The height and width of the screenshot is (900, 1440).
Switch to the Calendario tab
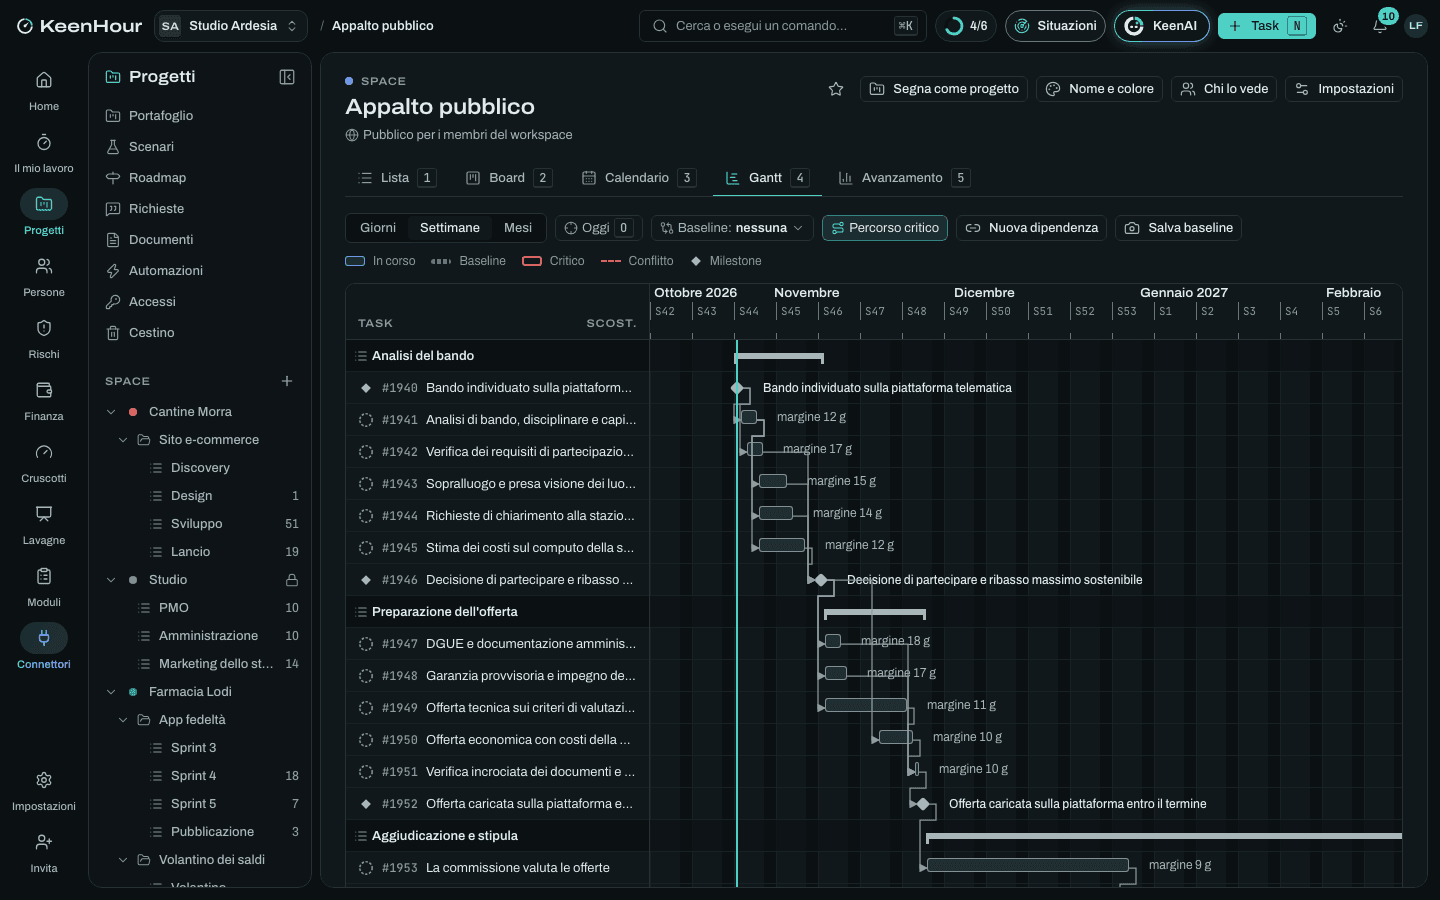tap(638, 178)
